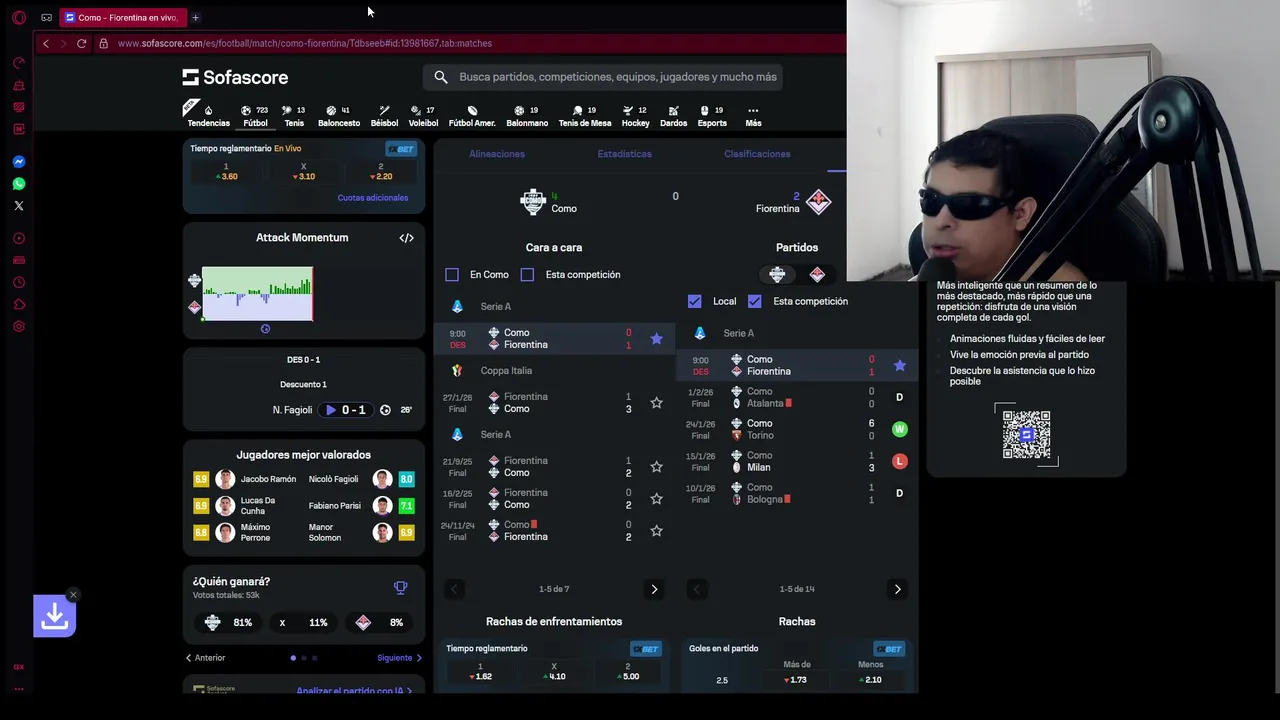
Task: Open the Esports category
Action: pyautogui.click(x=712, y=116)
